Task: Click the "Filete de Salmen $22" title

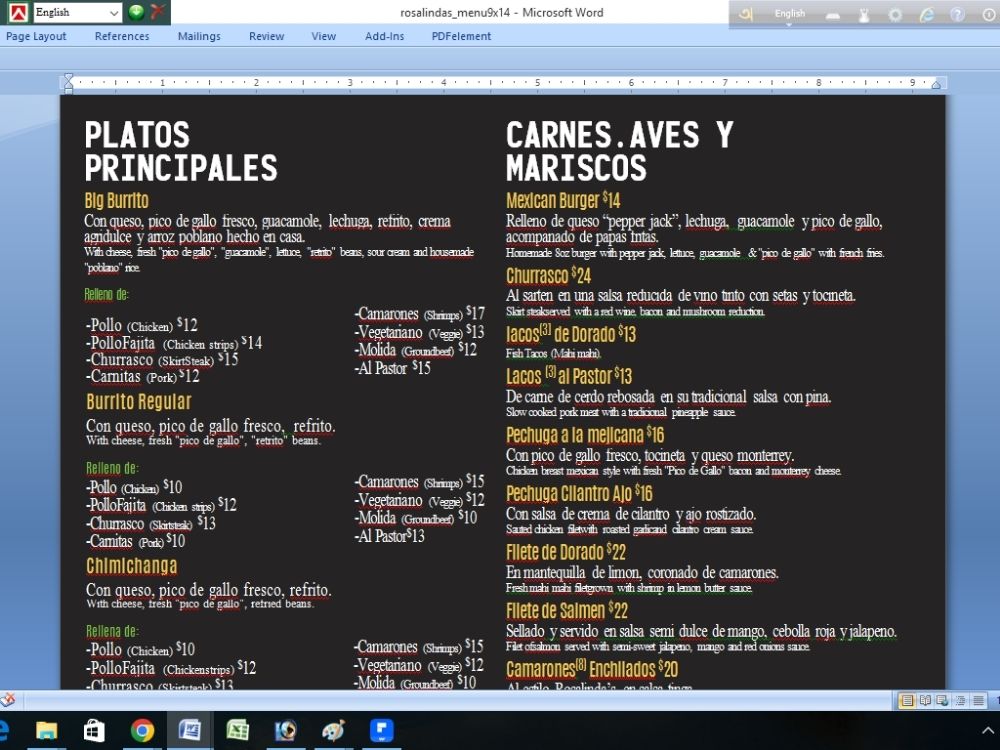Action: (567, 611)
